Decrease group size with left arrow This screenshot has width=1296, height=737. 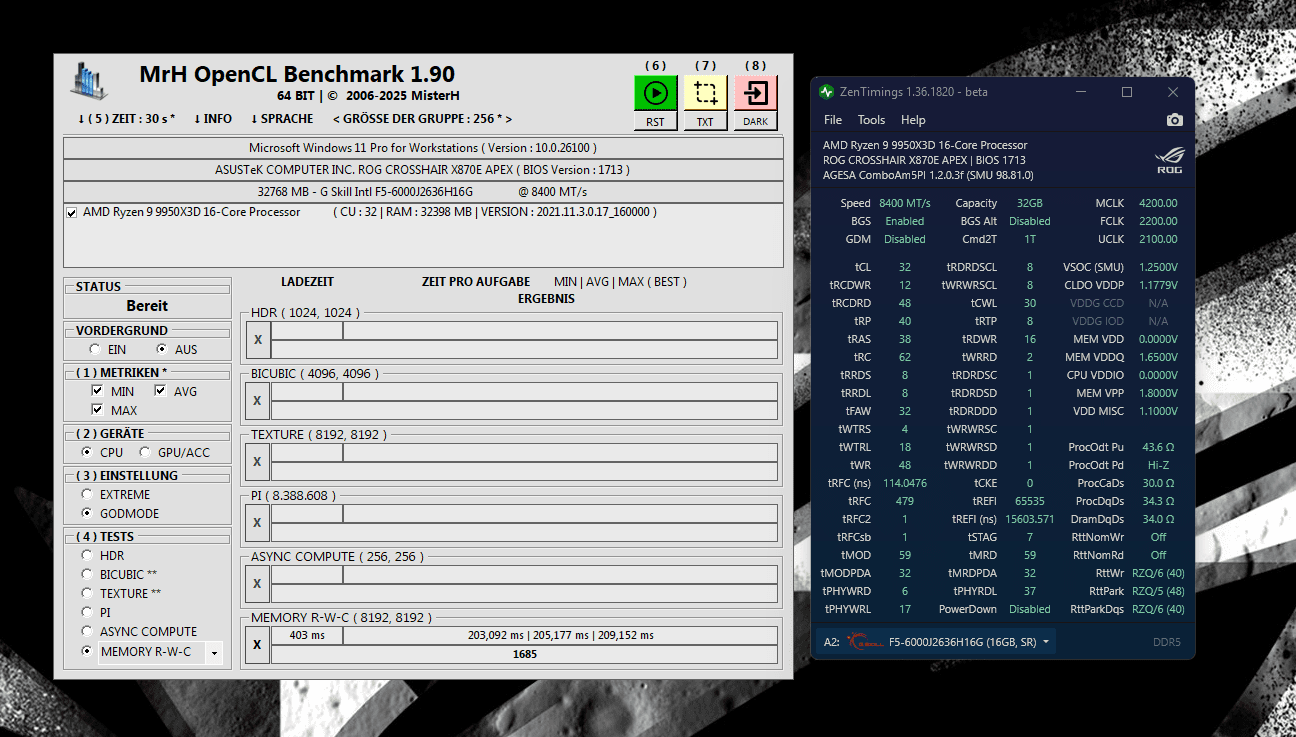336,119
